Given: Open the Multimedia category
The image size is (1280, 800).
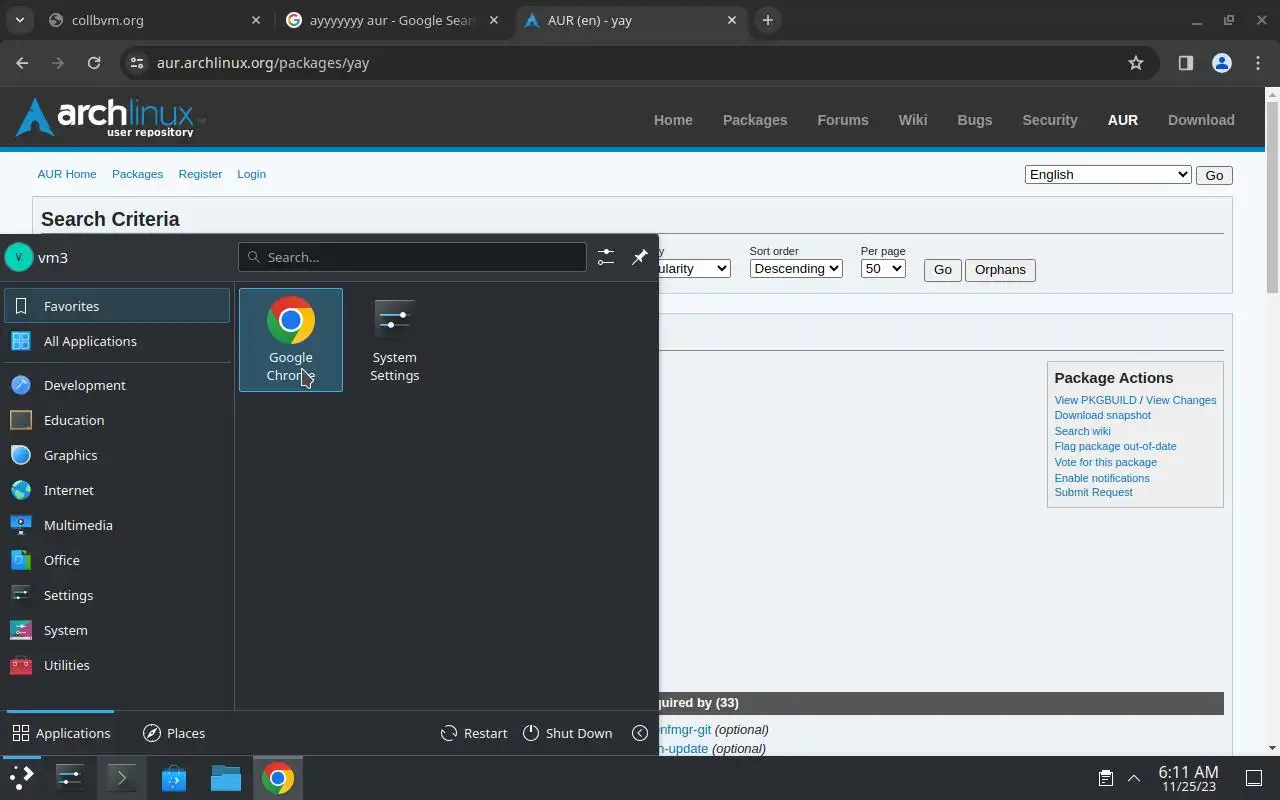Looking at the screenshot, I should point(117,525).
